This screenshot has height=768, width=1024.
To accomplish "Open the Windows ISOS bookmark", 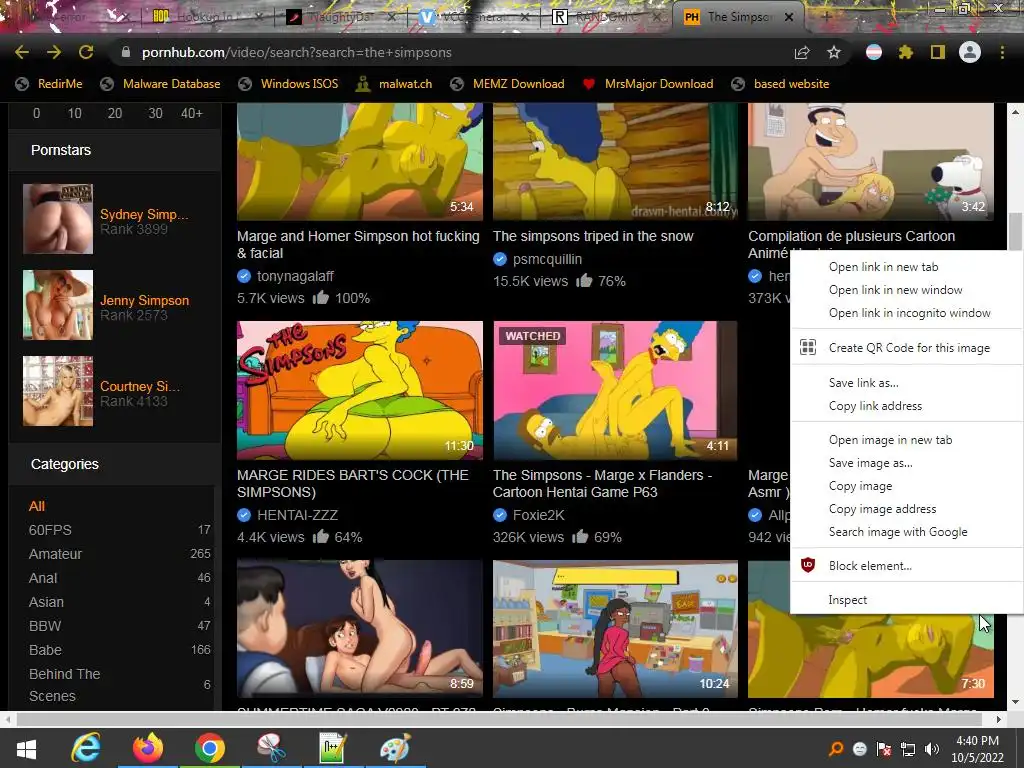I will point(289,84).
